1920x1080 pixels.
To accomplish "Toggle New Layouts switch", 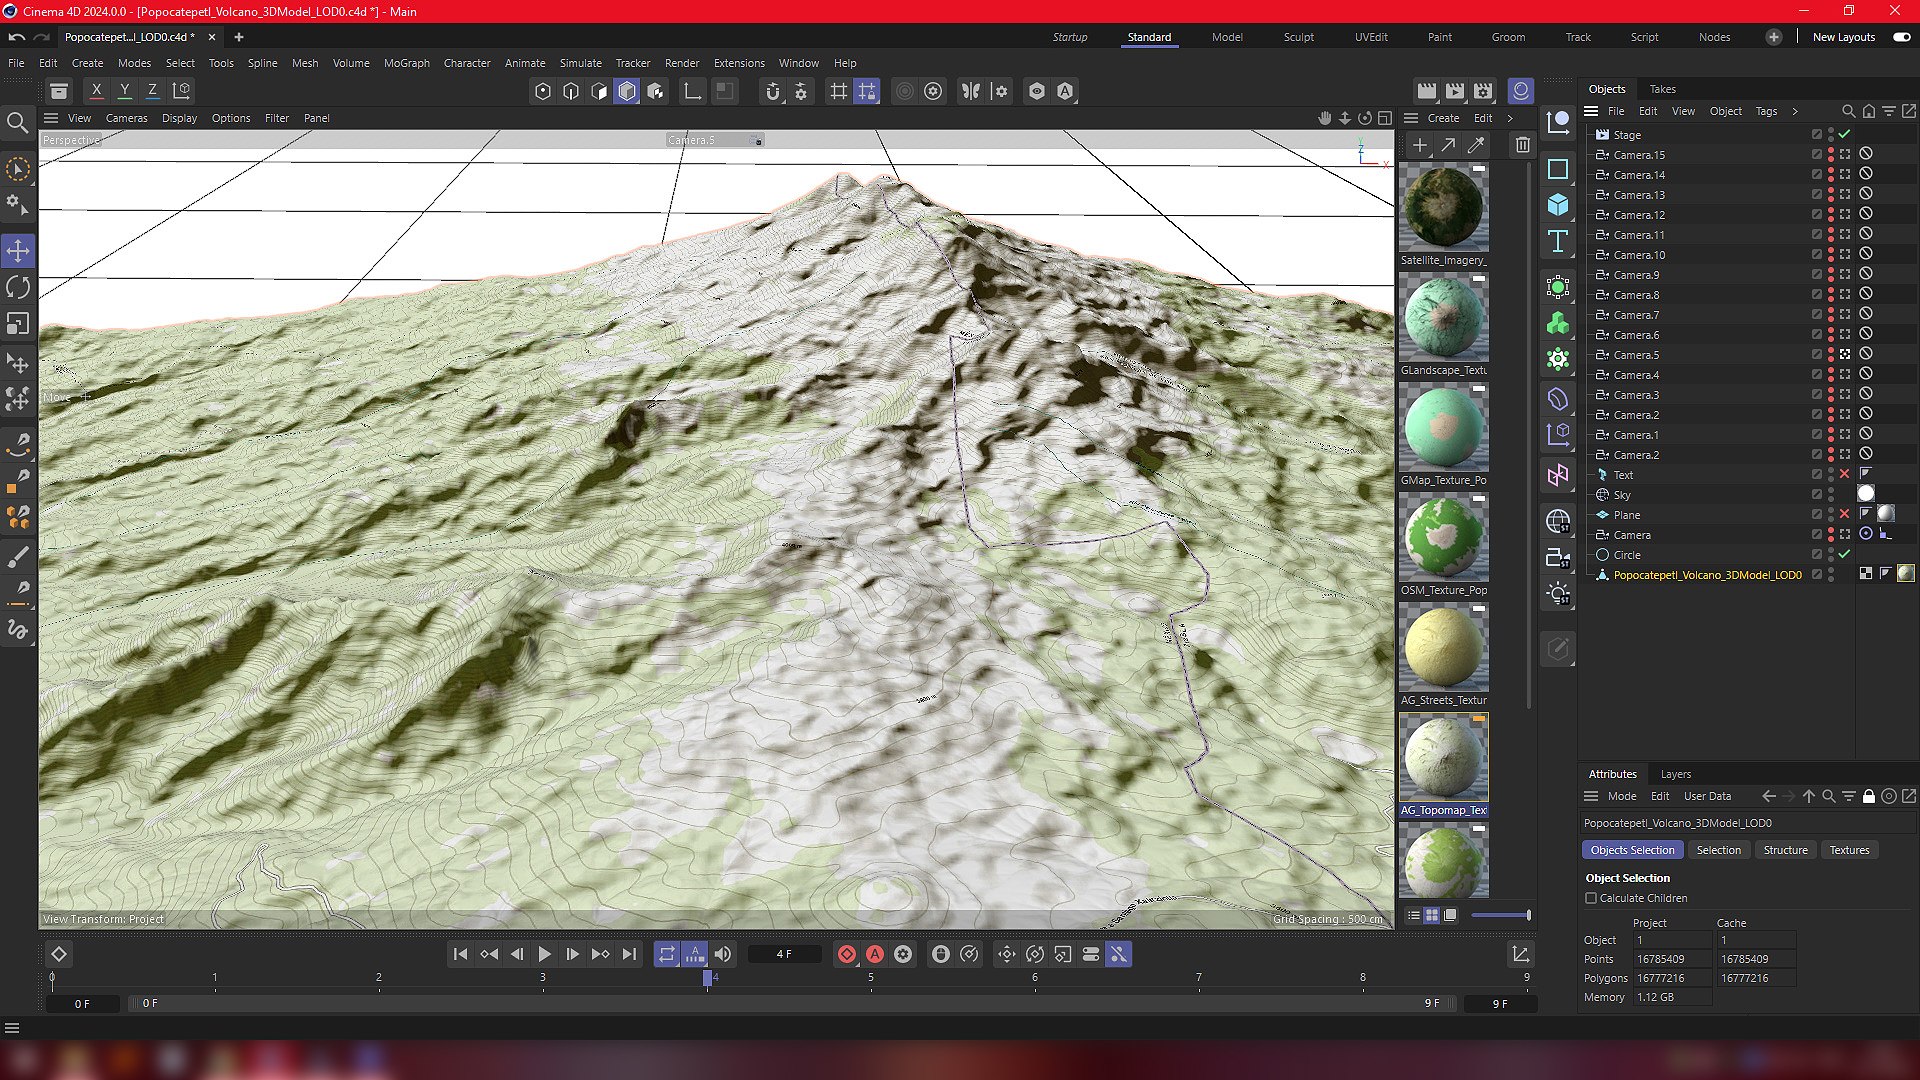I will [1902, 37].
